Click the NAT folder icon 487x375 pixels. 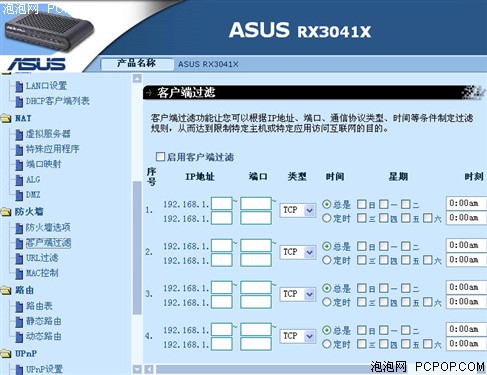pyautogui.click(x=6, y=118)
